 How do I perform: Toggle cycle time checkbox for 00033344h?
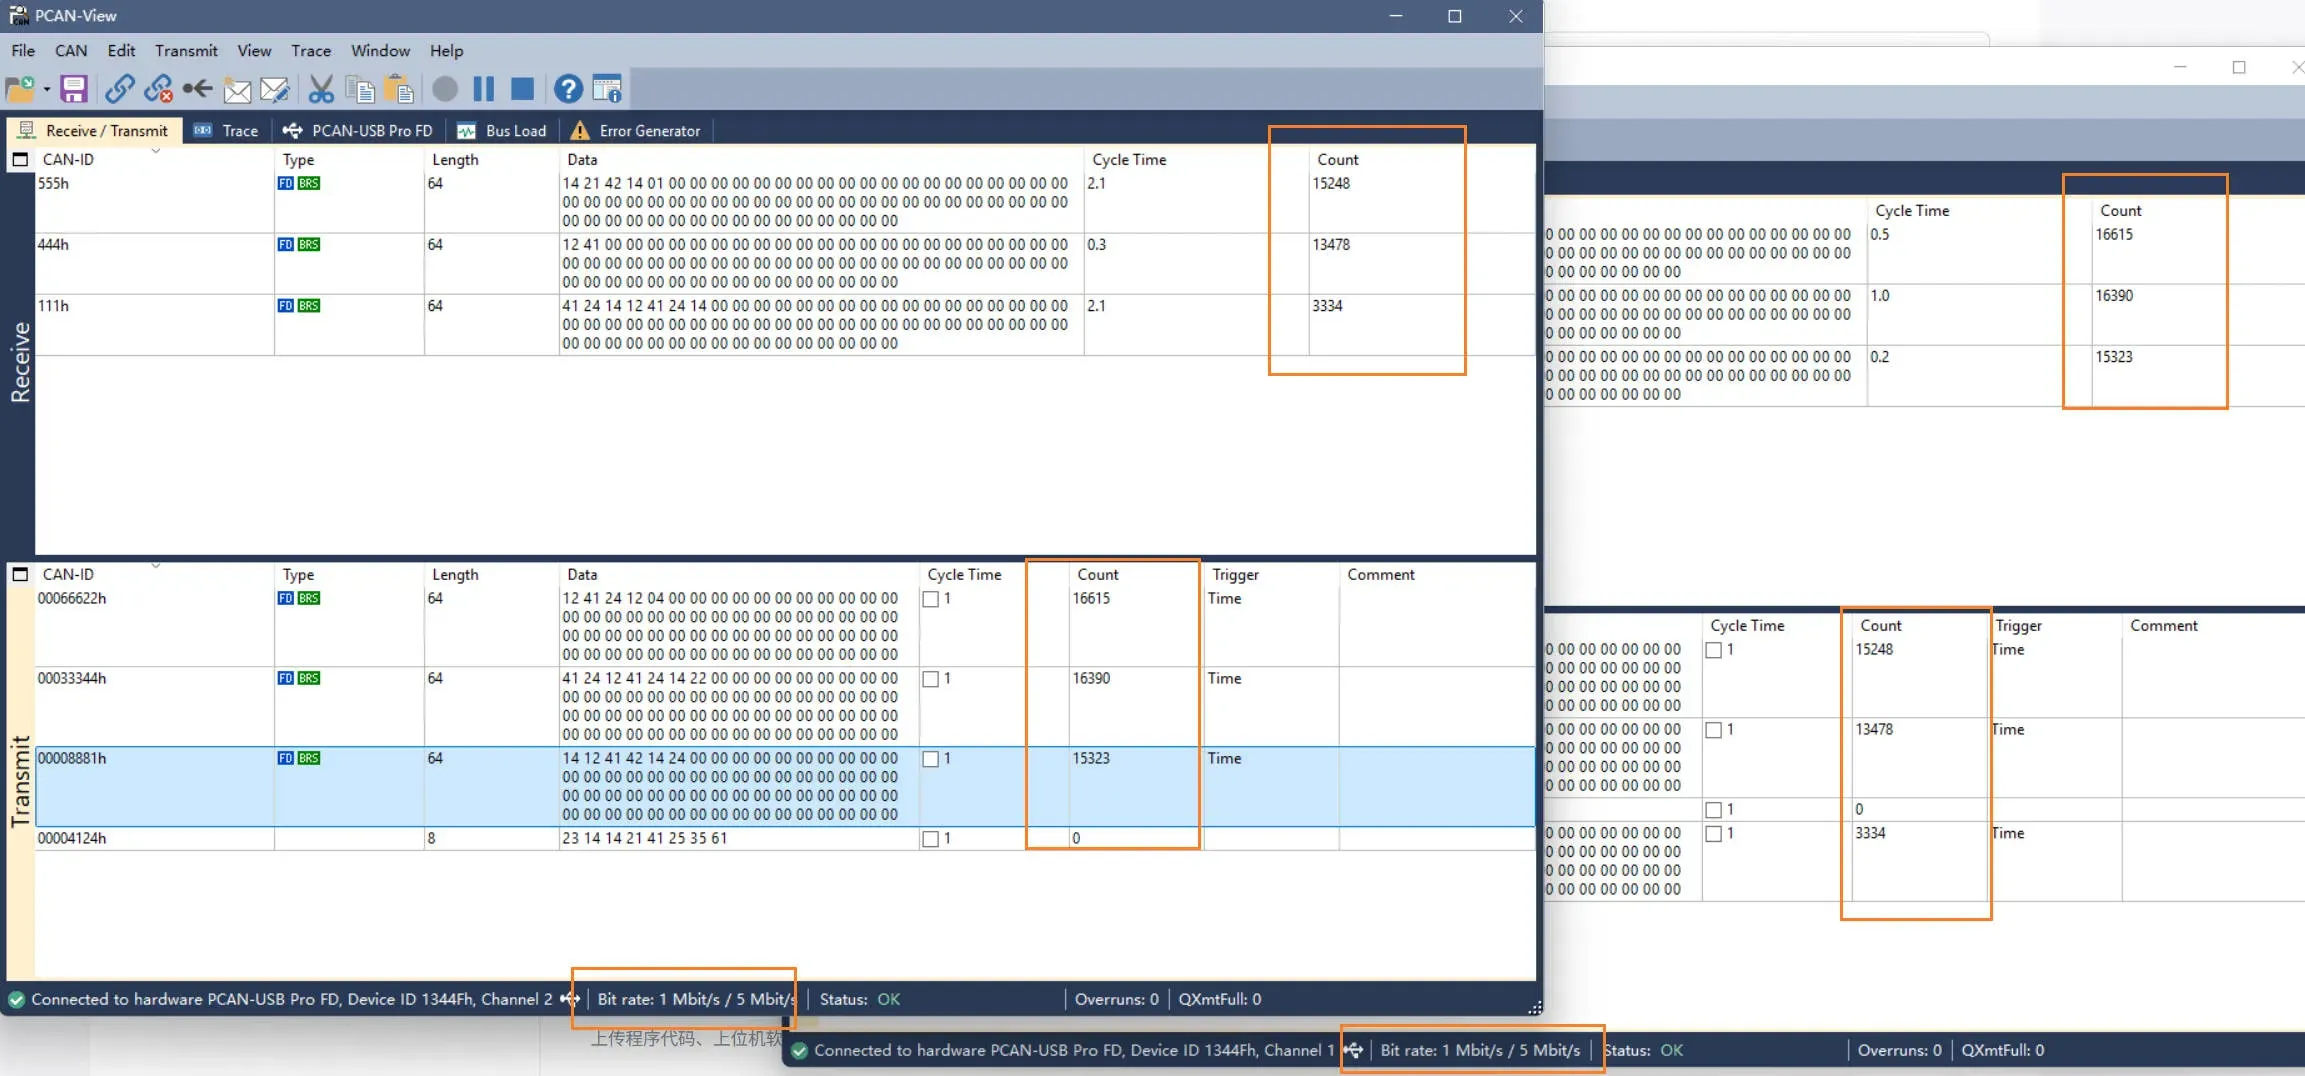pyautogui.click(x=931, y=679)
